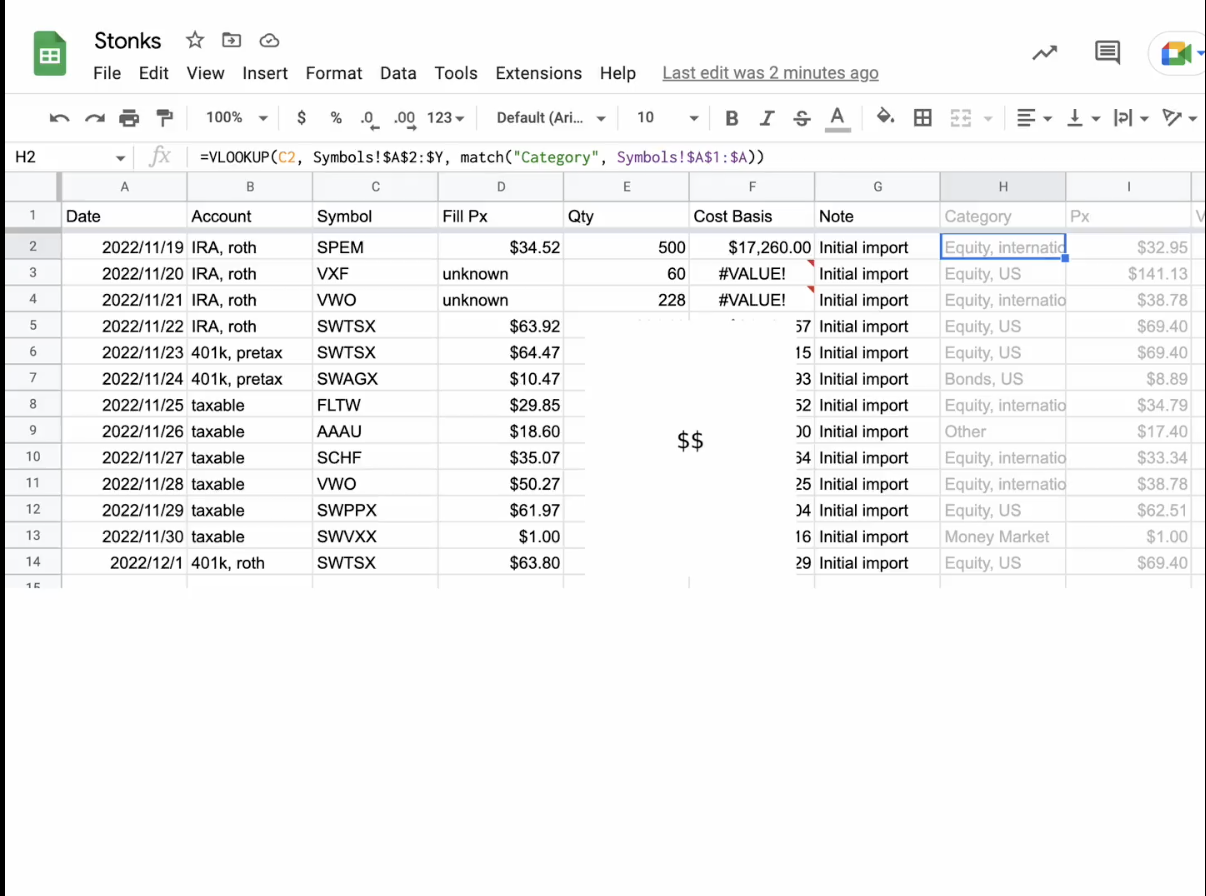Select column H header

pos(1002,187)
